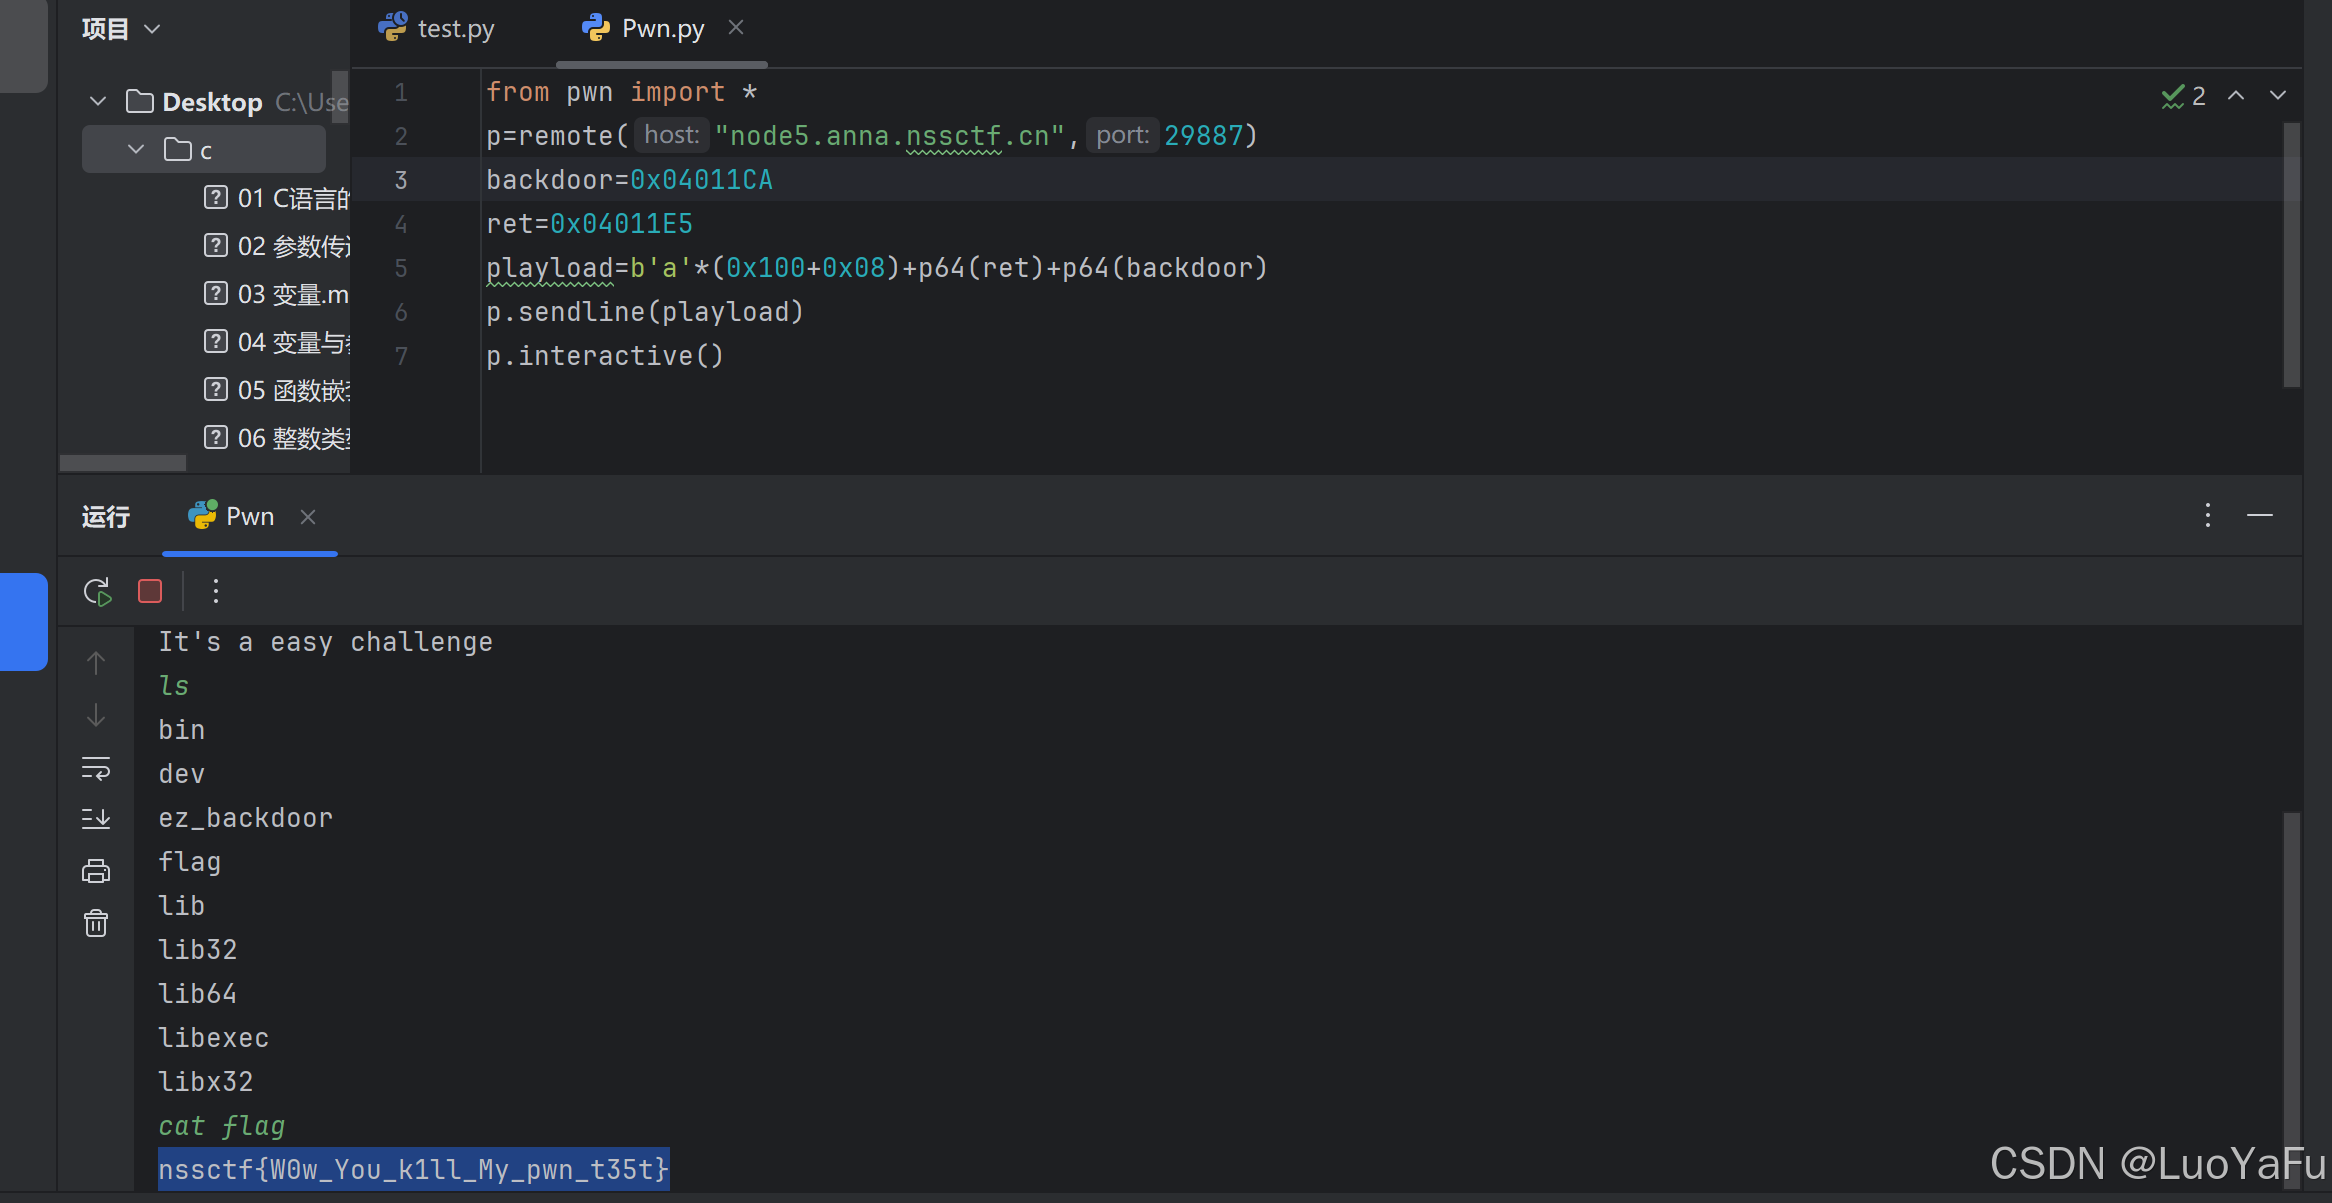Stop the running Pwn process

click(x=150, y=592)
